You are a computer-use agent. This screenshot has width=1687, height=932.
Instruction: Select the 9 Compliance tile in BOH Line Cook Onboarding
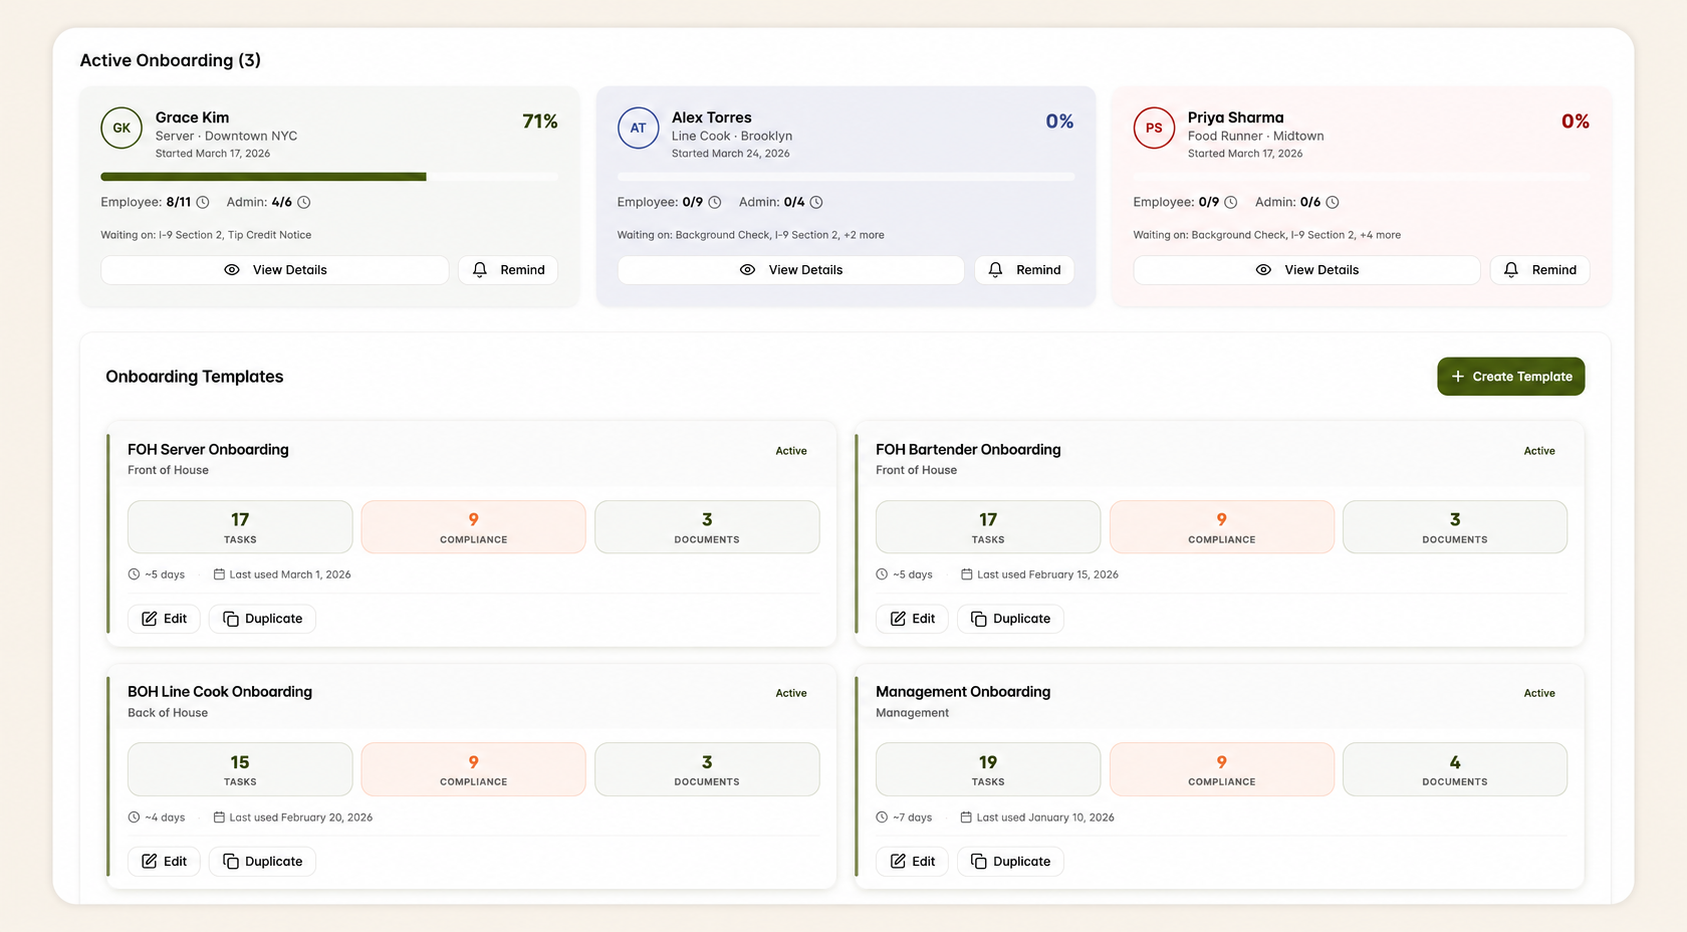point(473,769)
